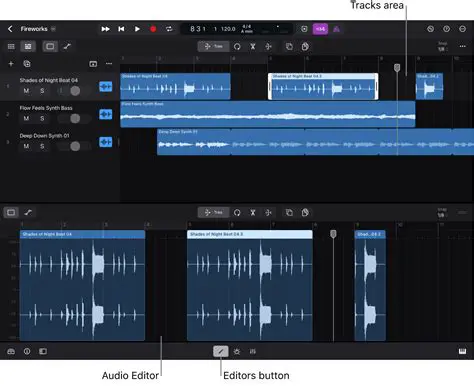Click the 4/4 time signature display
474x386 pixels.
click(x=247, y=26)
